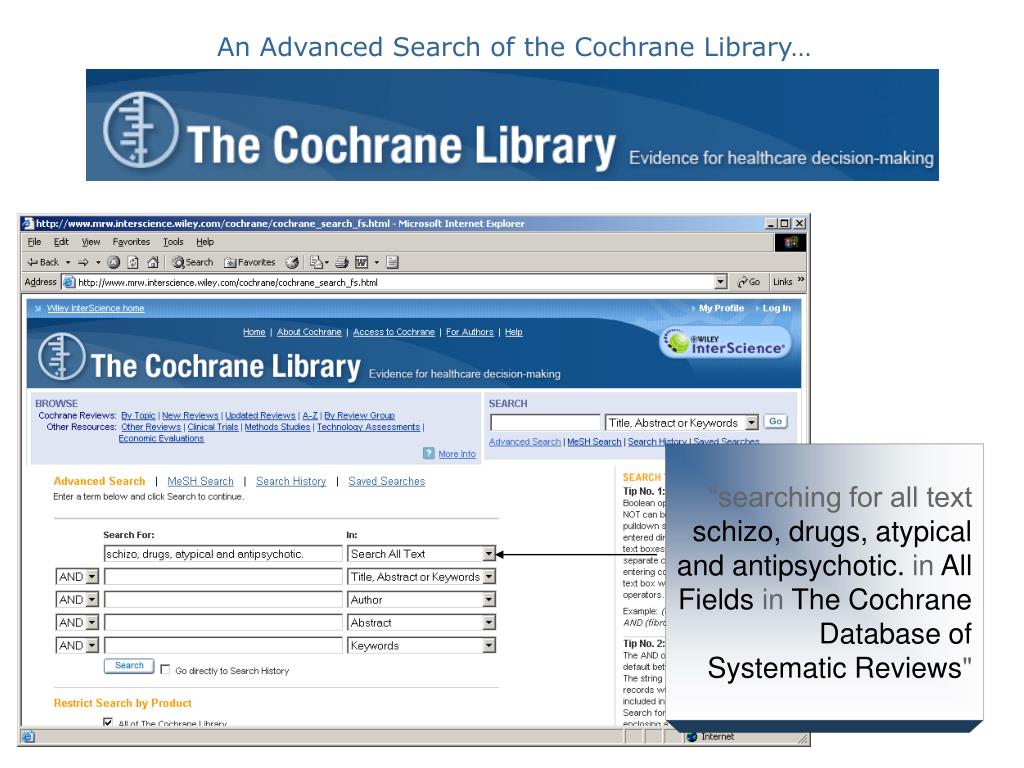
Task: Click the Print icon in the toolbar
Action: click(x=342, y=263)
